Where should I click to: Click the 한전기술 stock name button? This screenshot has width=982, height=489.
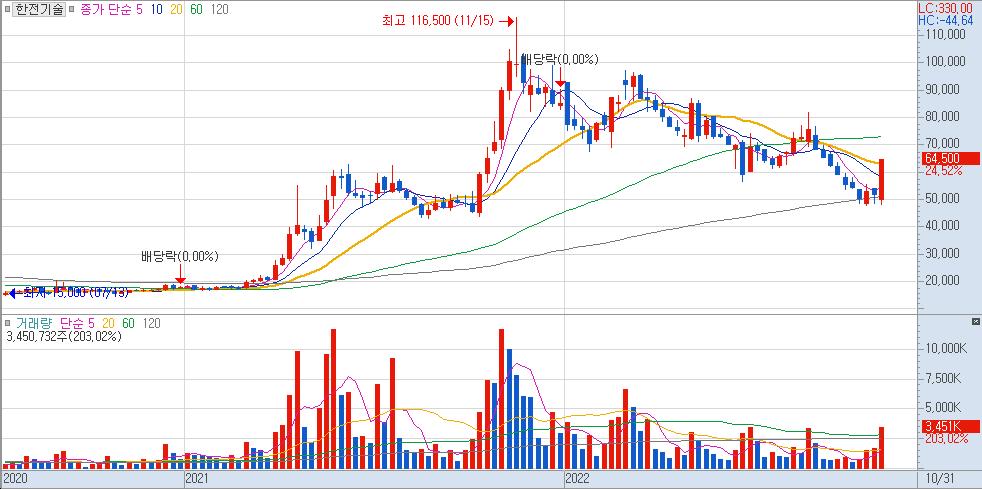click(x=38, y=9)
